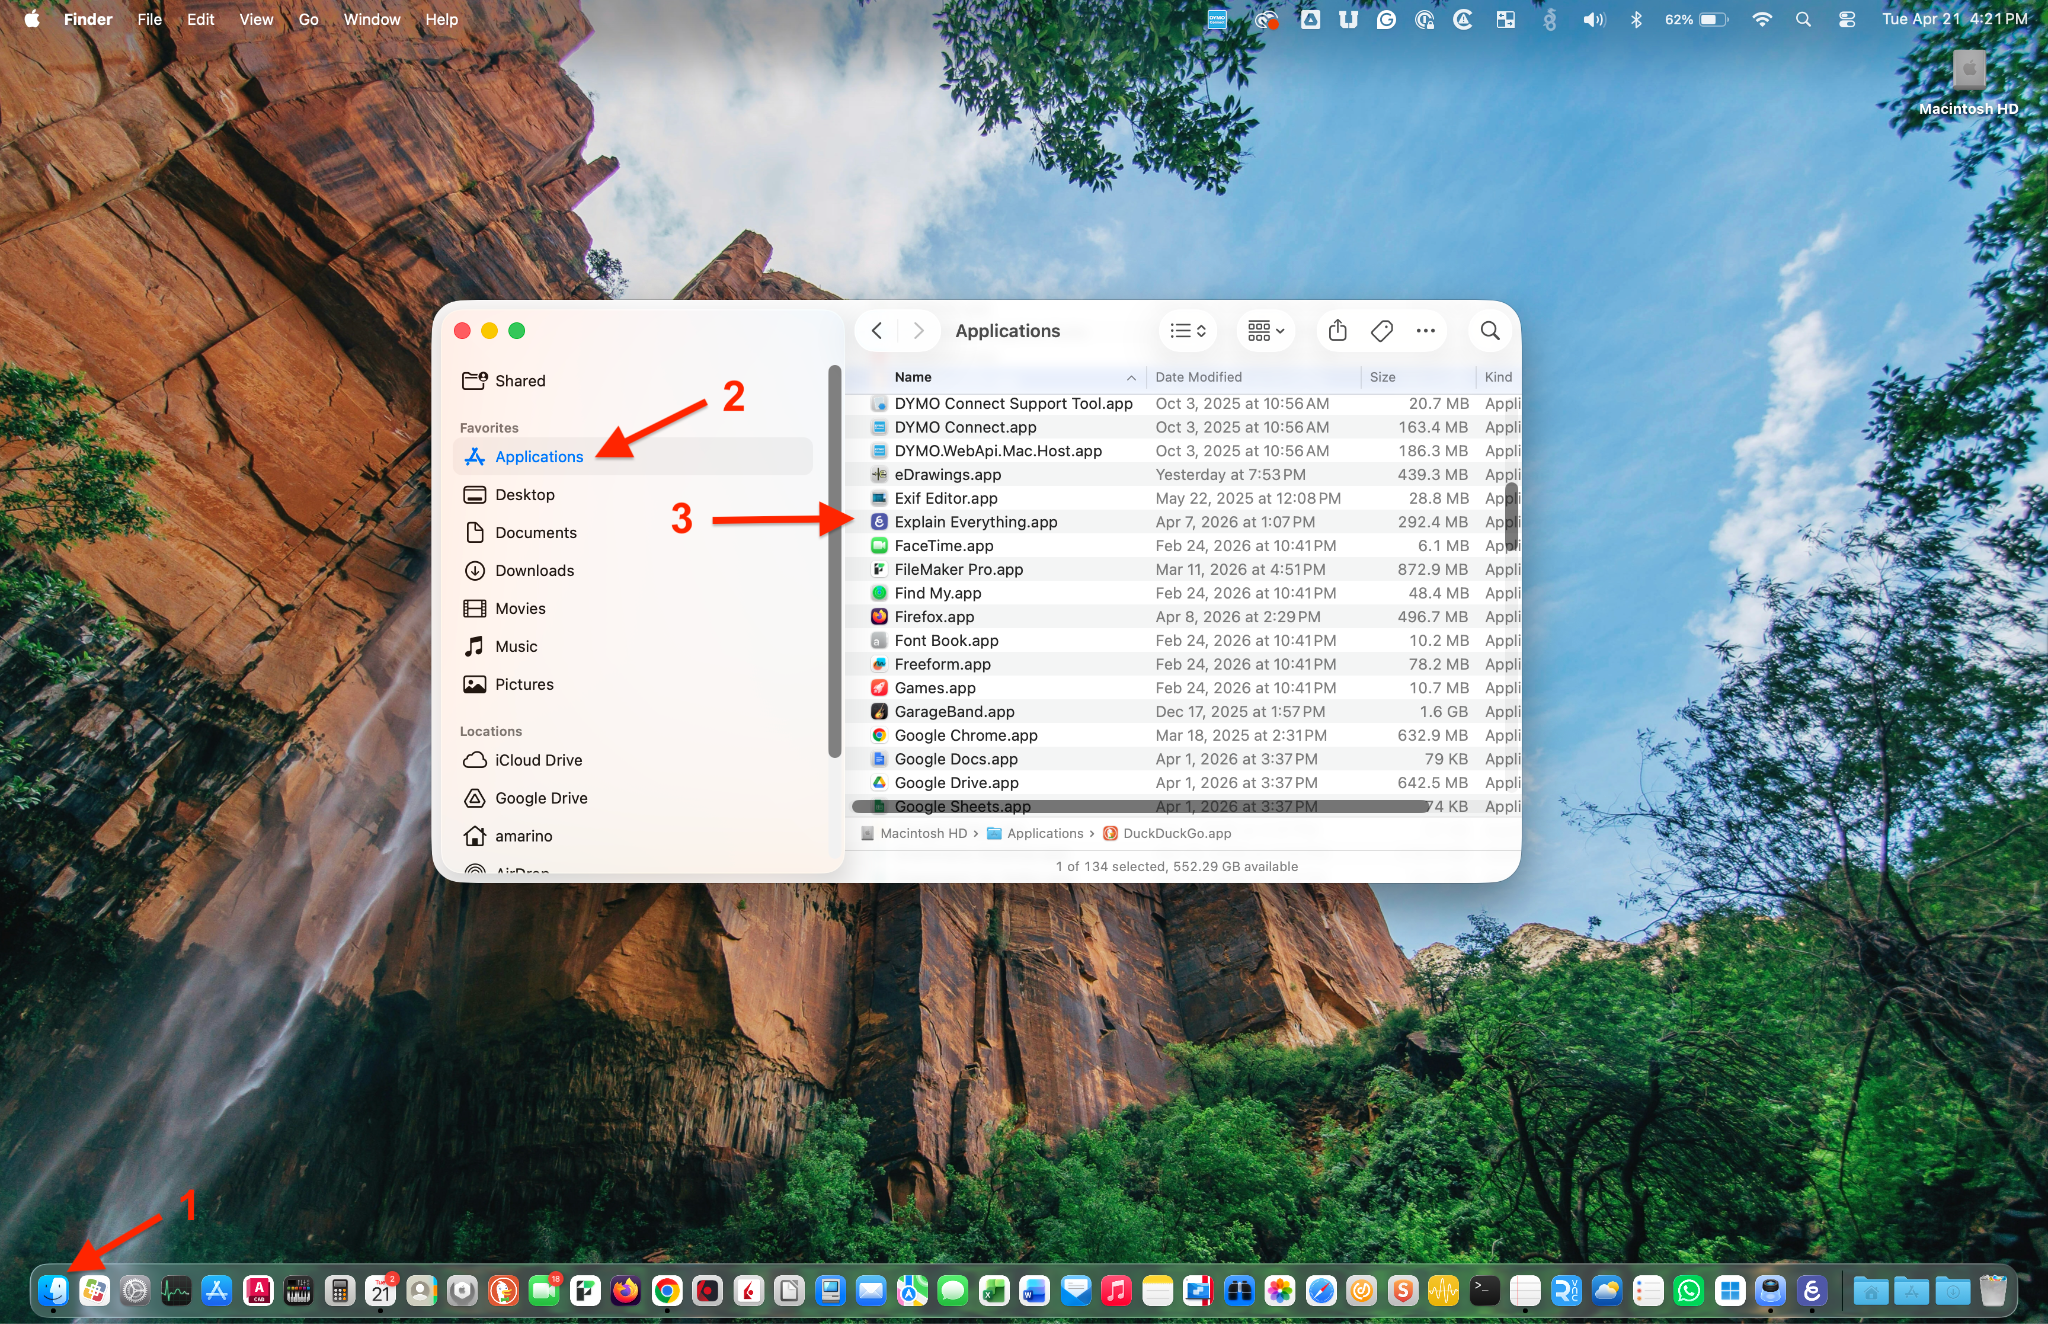Image resolution: width=2048 pixels, height=1324 pixels.
Task: Open the Finder search magnifier icon
Action: click(1490, 331)
